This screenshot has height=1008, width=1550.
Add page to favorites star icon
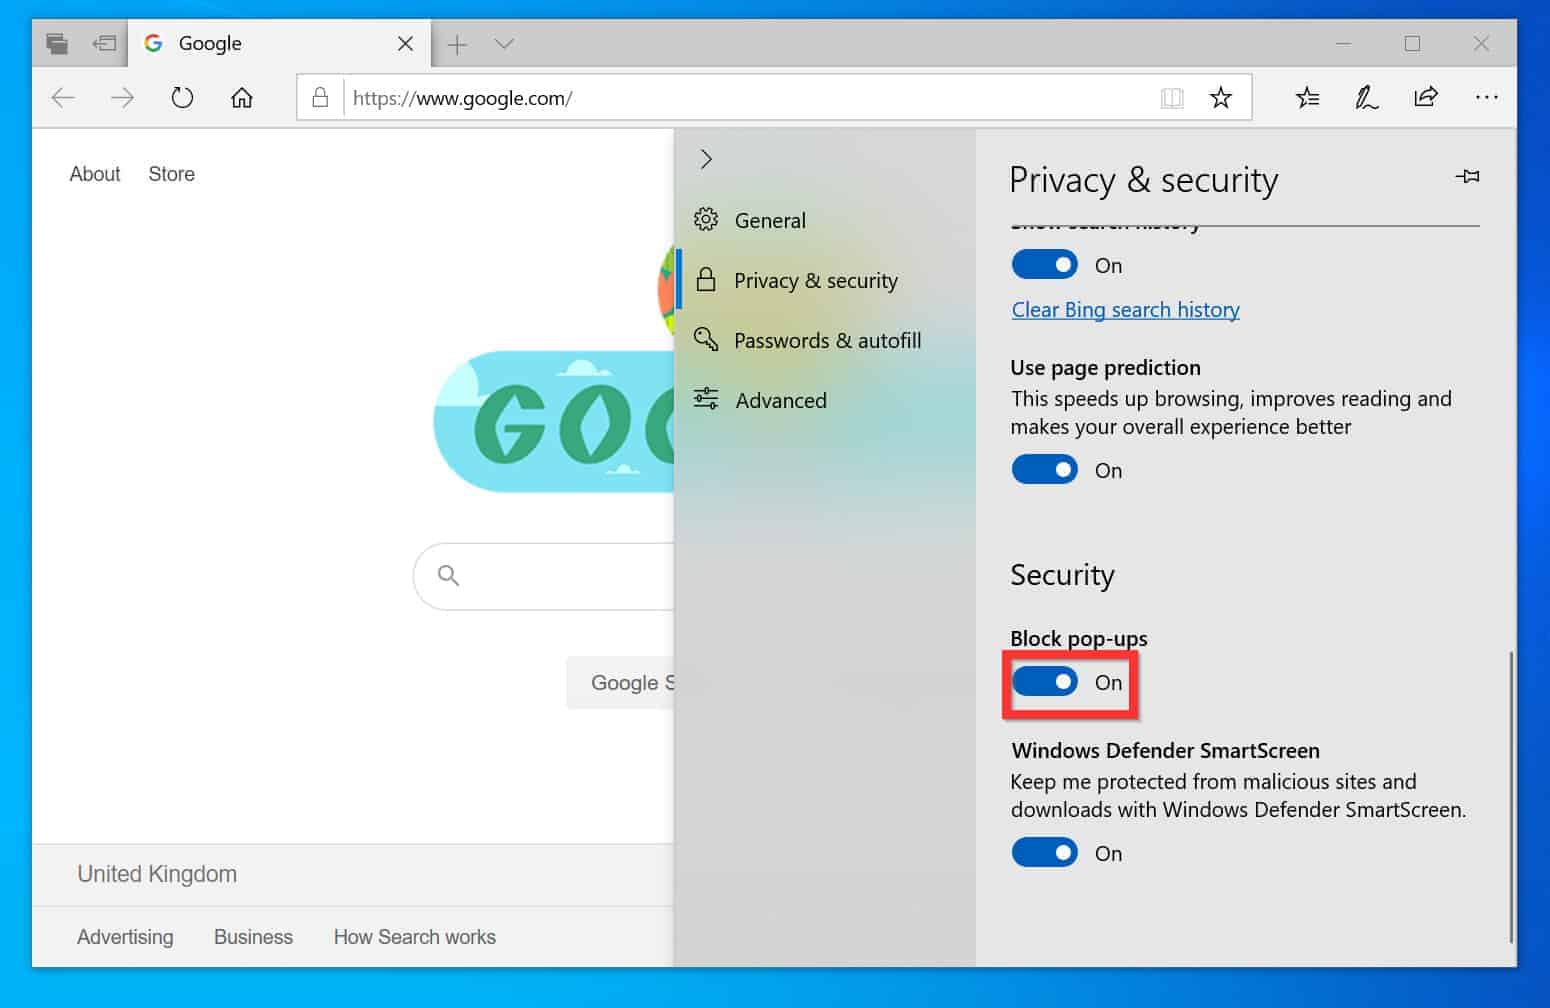coord(1220,98)
